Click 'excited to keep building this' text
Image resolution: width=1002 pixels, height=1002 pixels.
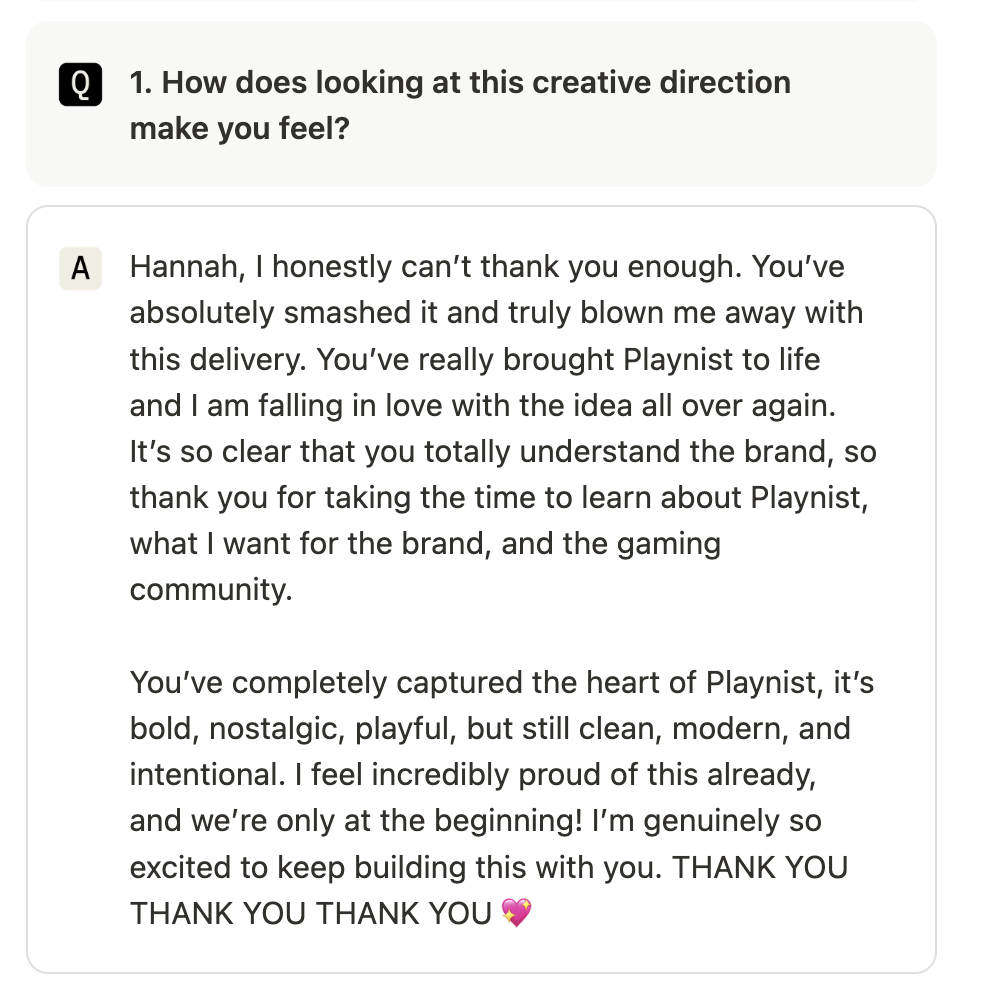click(x=328, y=868)
